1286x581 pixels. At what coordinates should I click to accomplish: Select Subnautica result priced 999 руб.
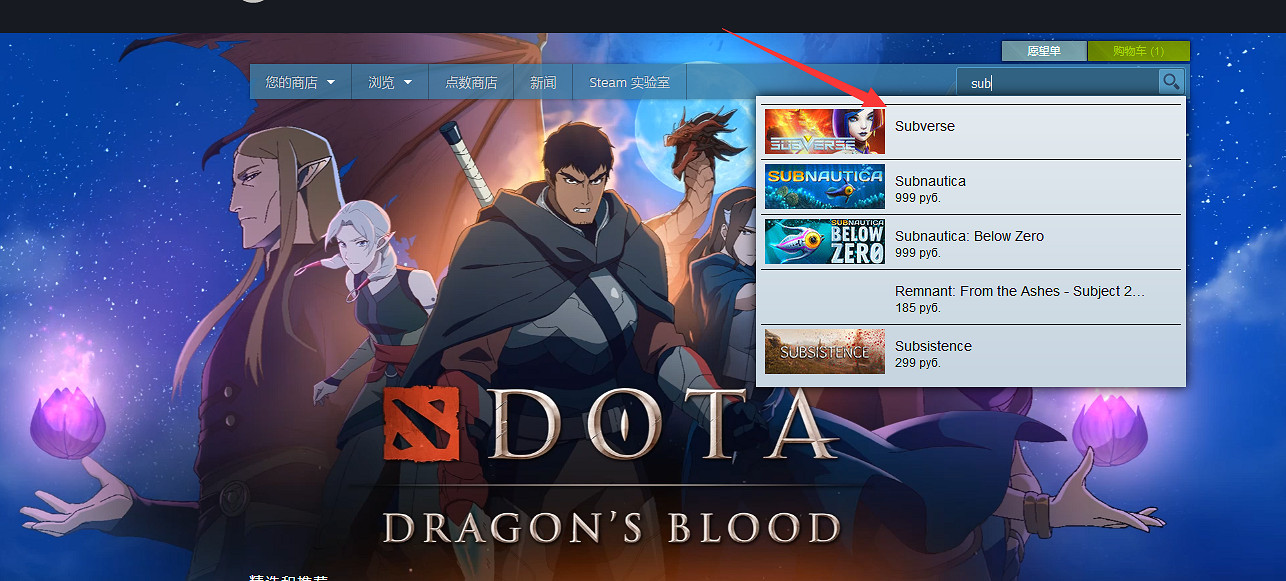coord(971,187)
